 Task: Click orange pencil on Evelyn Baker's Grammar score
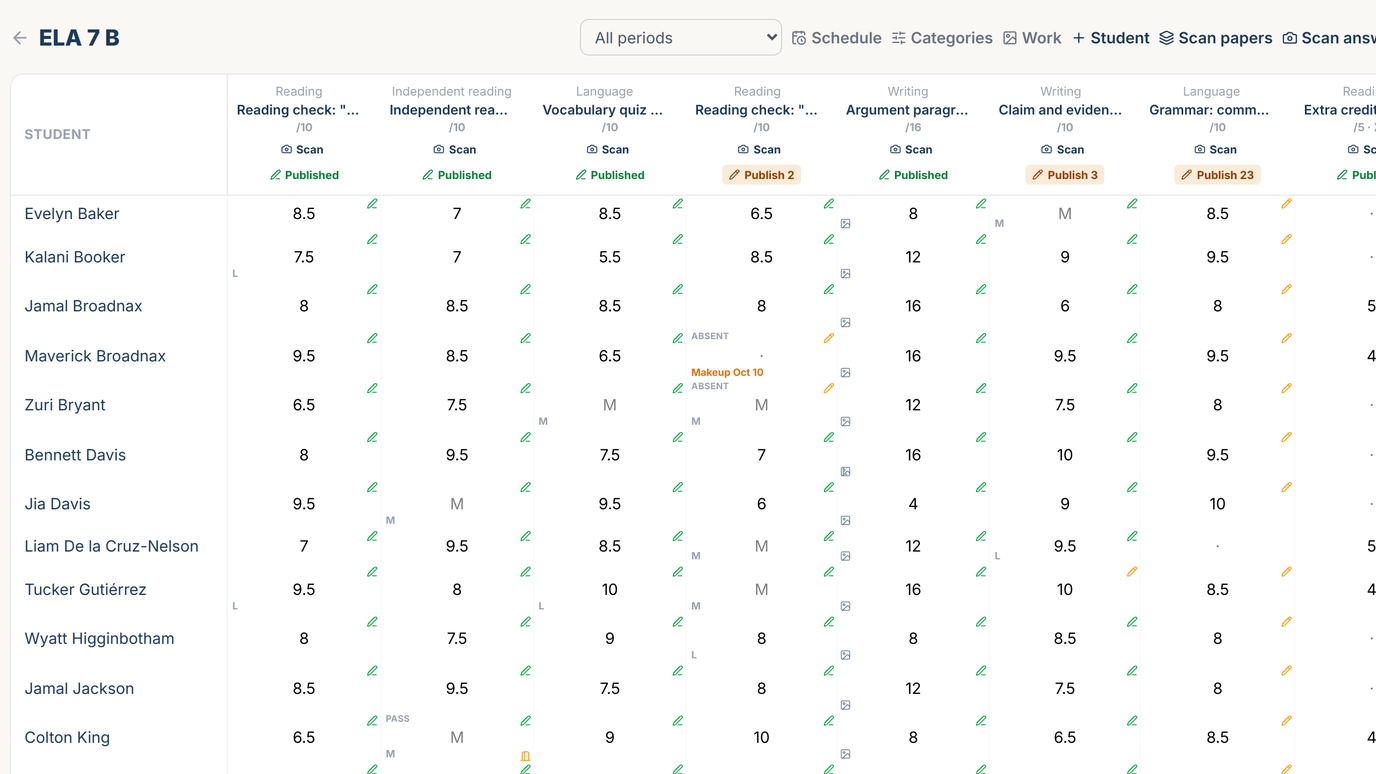(x=1287, y=204)
